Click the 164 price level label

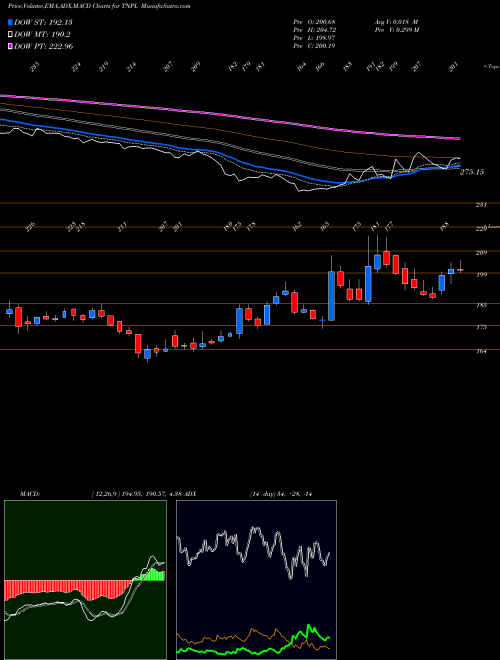[x=481, y=351]
